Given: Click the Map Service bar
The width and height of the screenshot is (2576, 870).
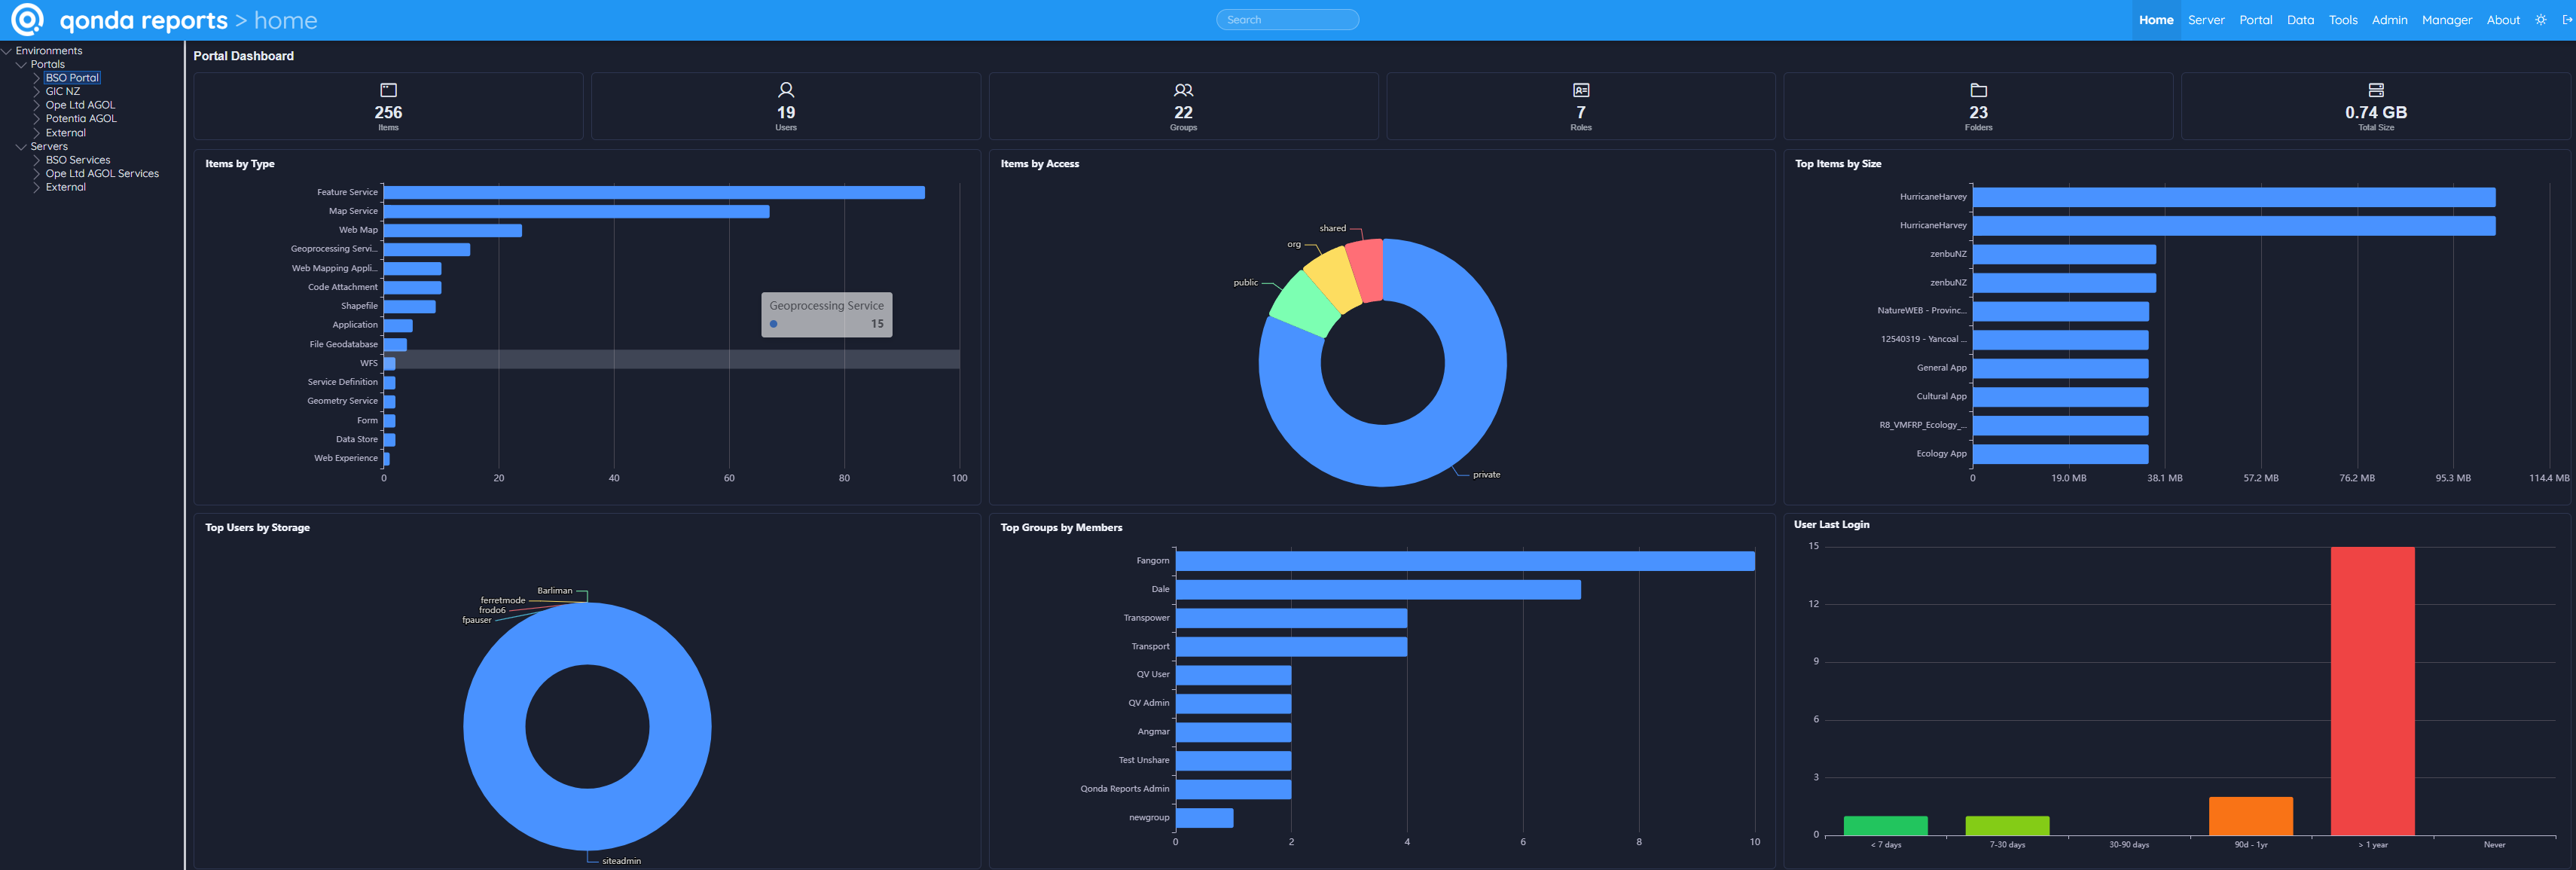Looking at the screenshot, I should click(x=576, y=211).
